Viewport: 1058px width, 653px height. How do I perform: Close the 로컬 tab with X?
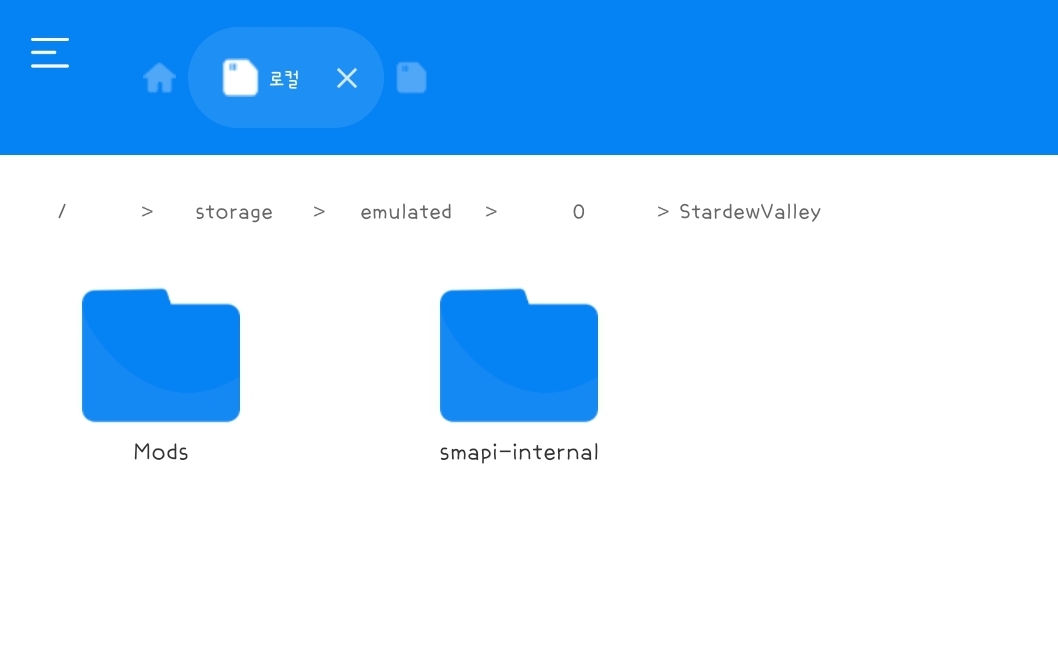(347, 78)
